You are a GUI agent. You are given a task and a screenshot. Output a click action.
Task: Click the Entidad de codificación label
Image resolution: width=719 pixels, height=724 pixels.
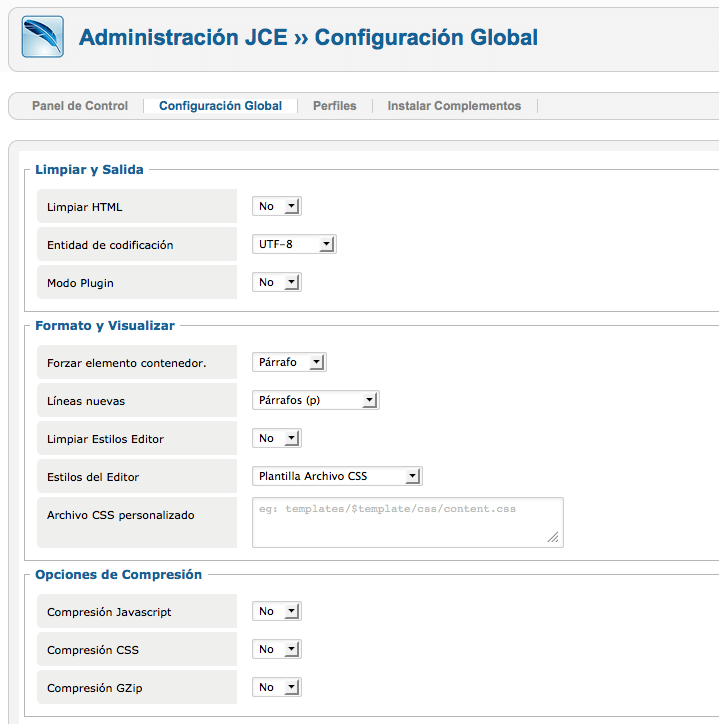(110, 245)
